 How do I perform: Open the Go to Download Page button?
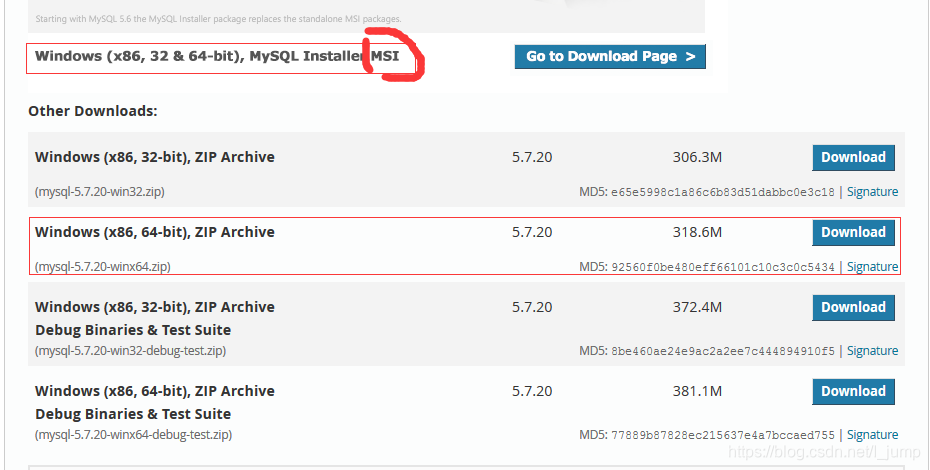pos(610,56)
